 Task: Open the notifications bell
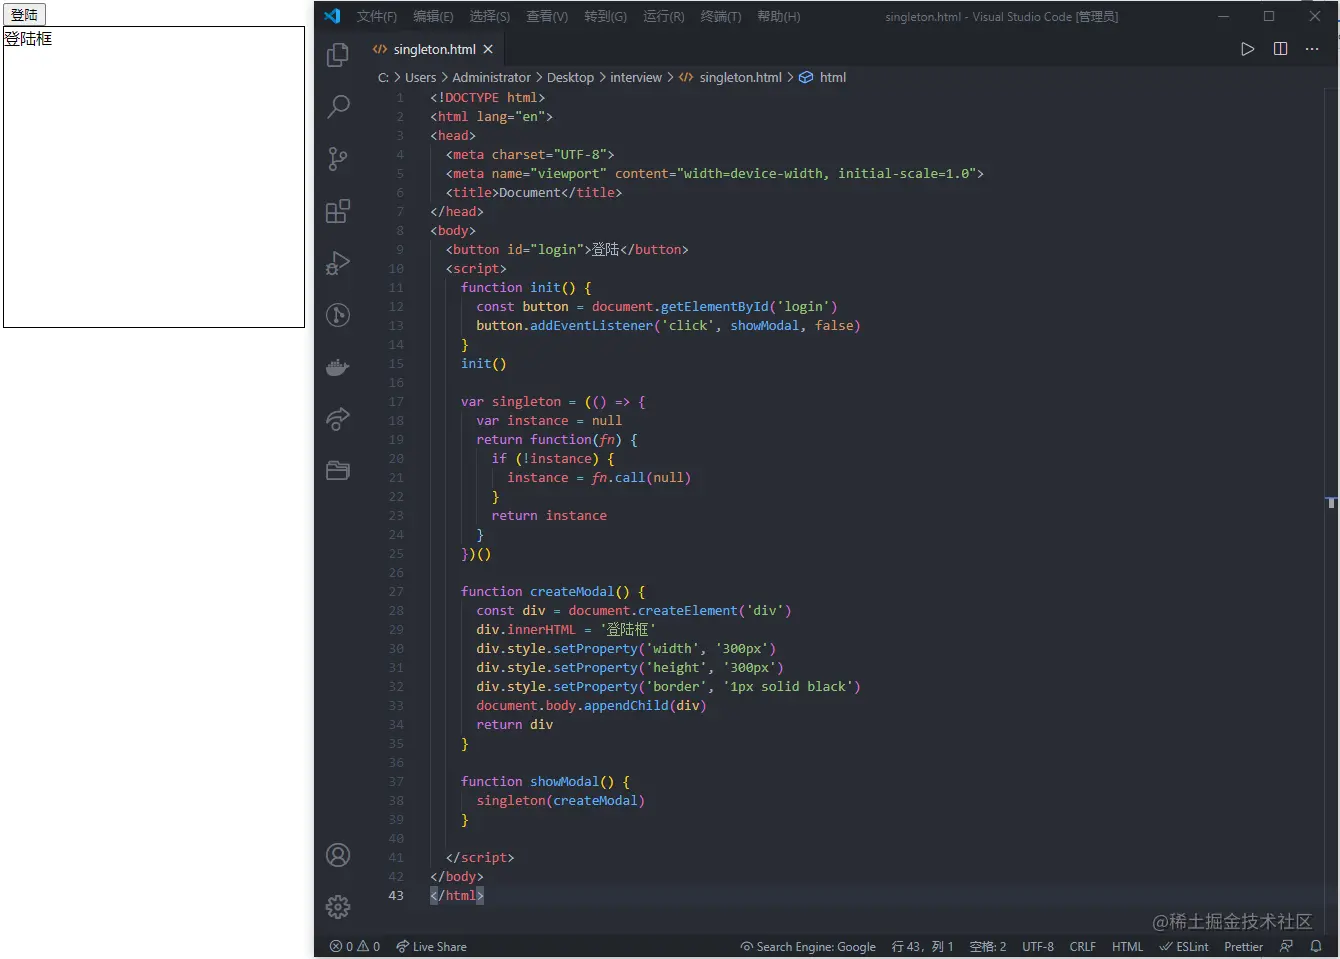(1316, 946)
